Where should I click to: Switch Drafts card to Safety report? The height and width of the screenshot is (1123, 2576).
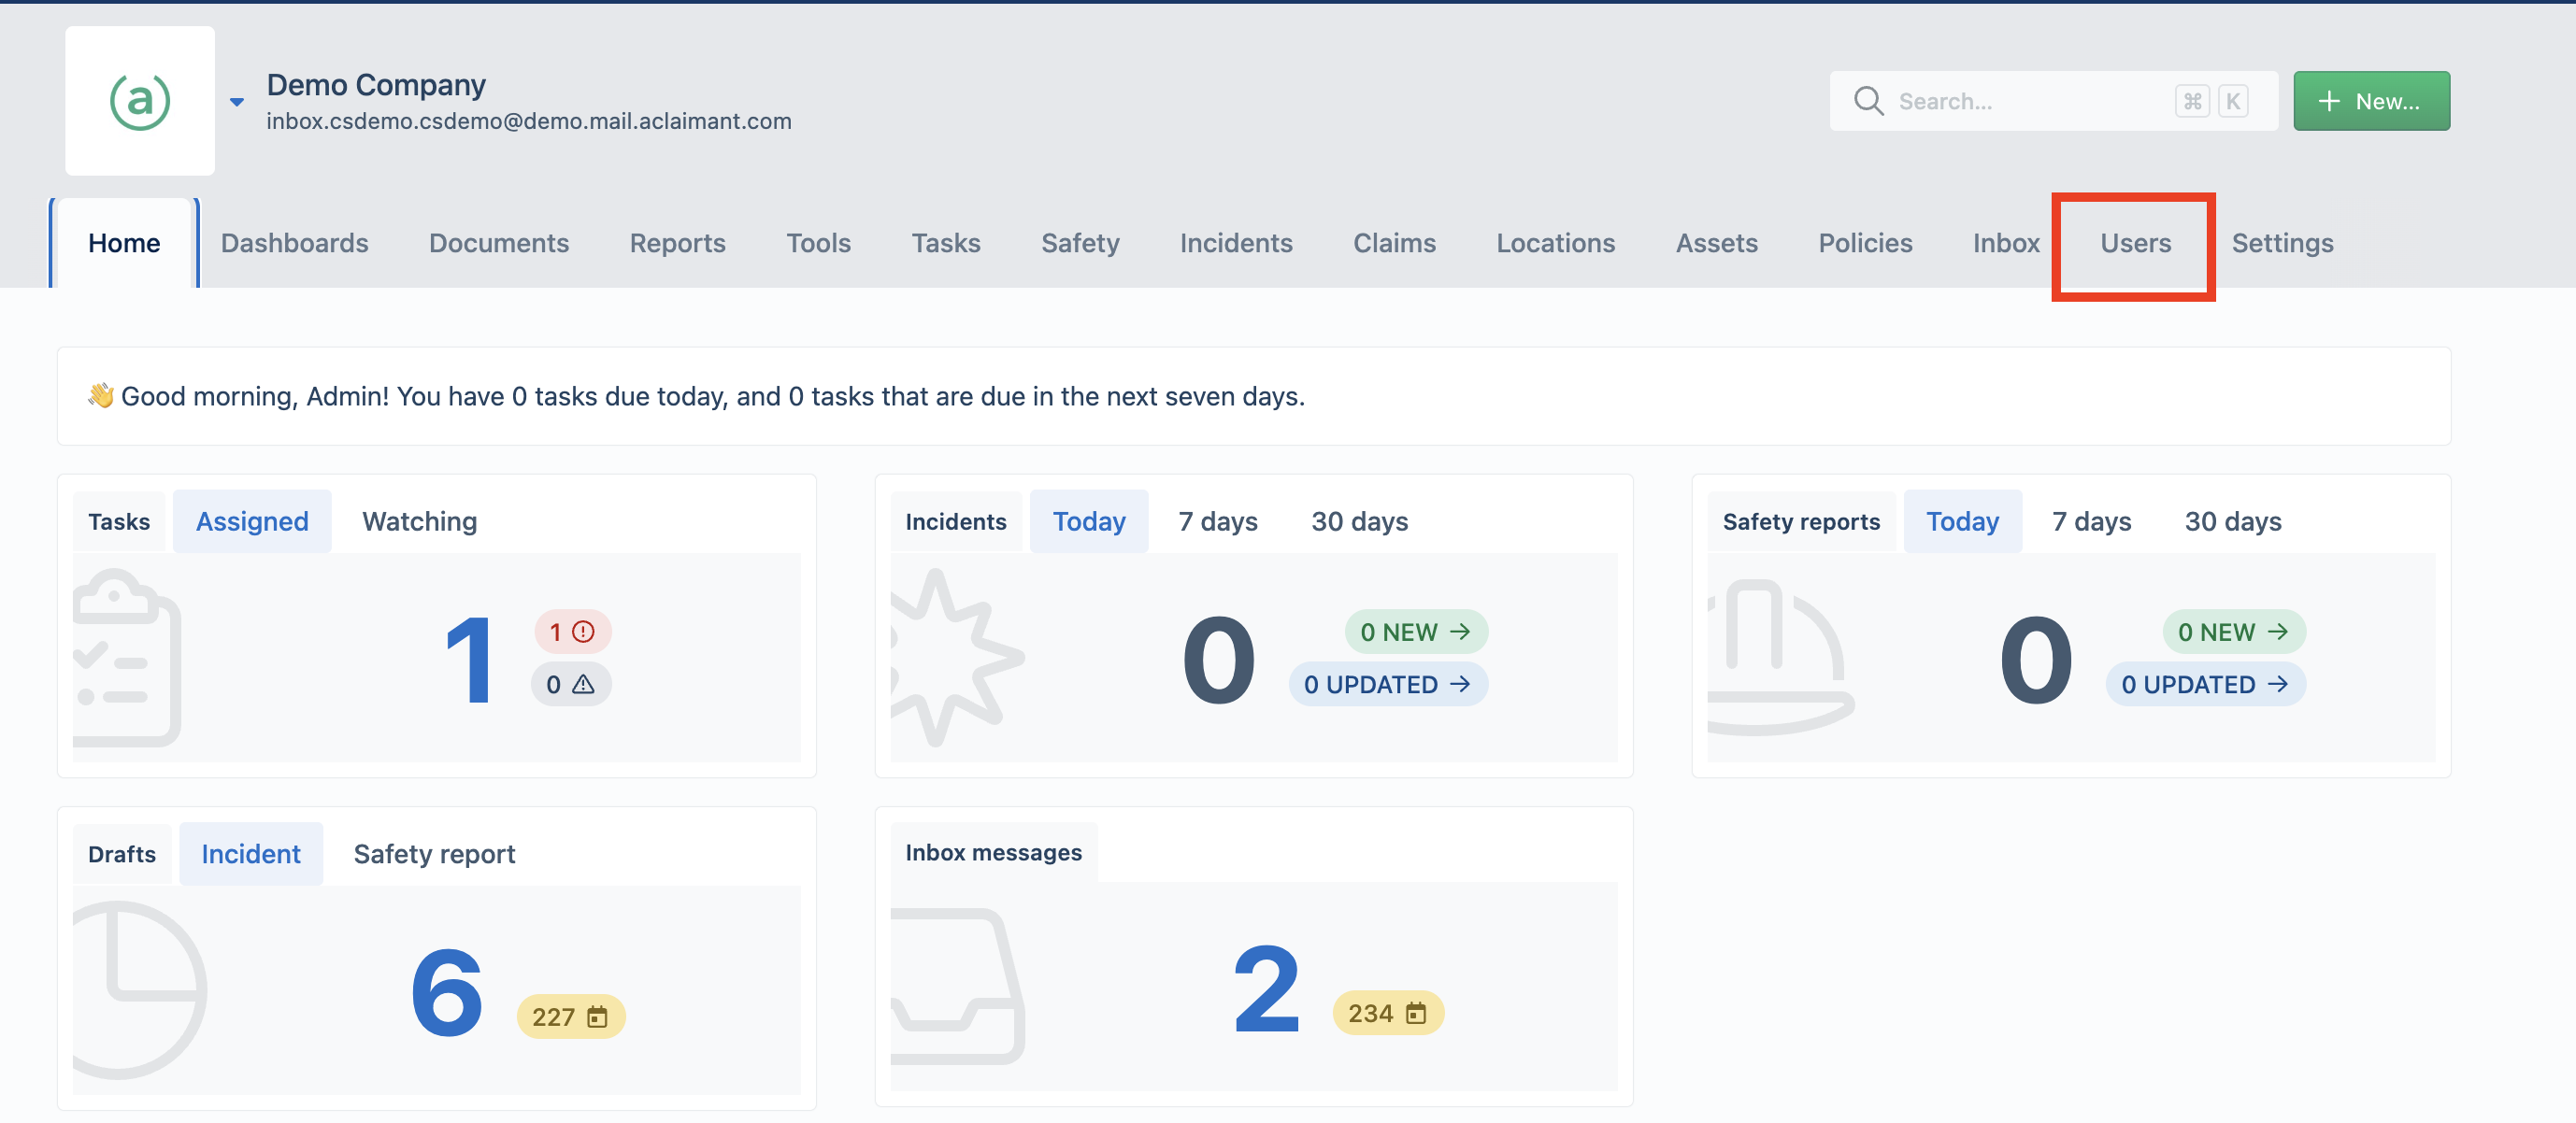point(434,854)
